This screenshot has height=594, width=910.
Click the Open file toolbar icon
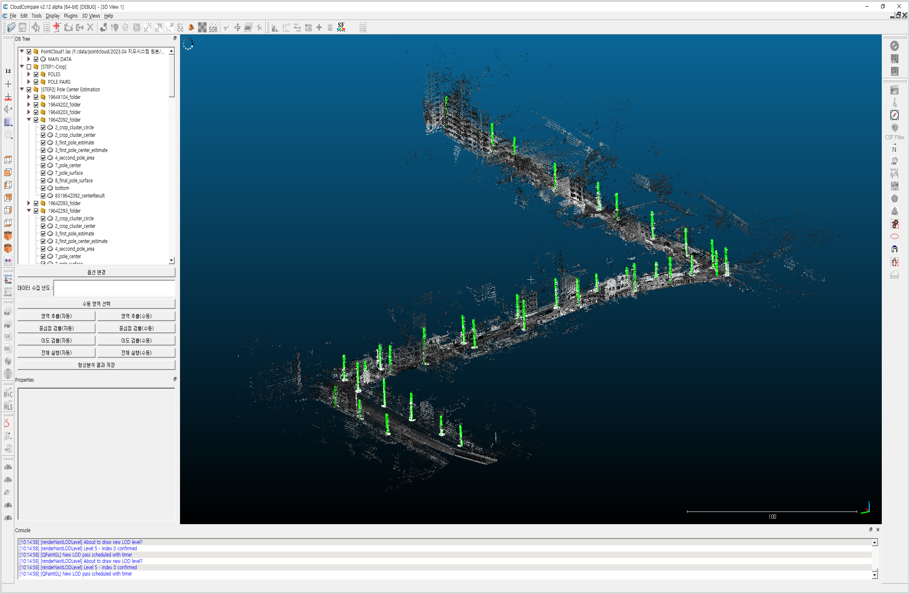[x=11, y=28]
